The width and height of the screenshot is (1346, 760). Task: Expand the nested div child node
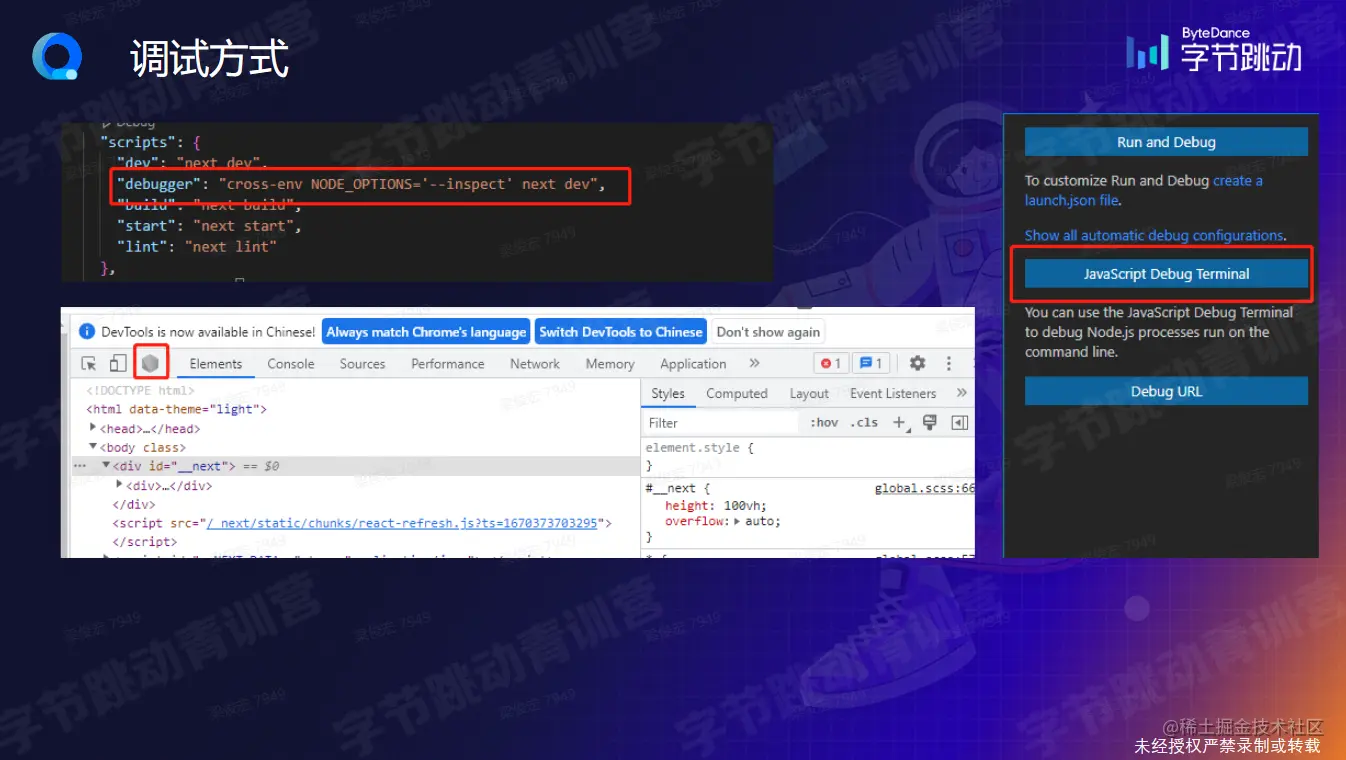coord(119,485)
